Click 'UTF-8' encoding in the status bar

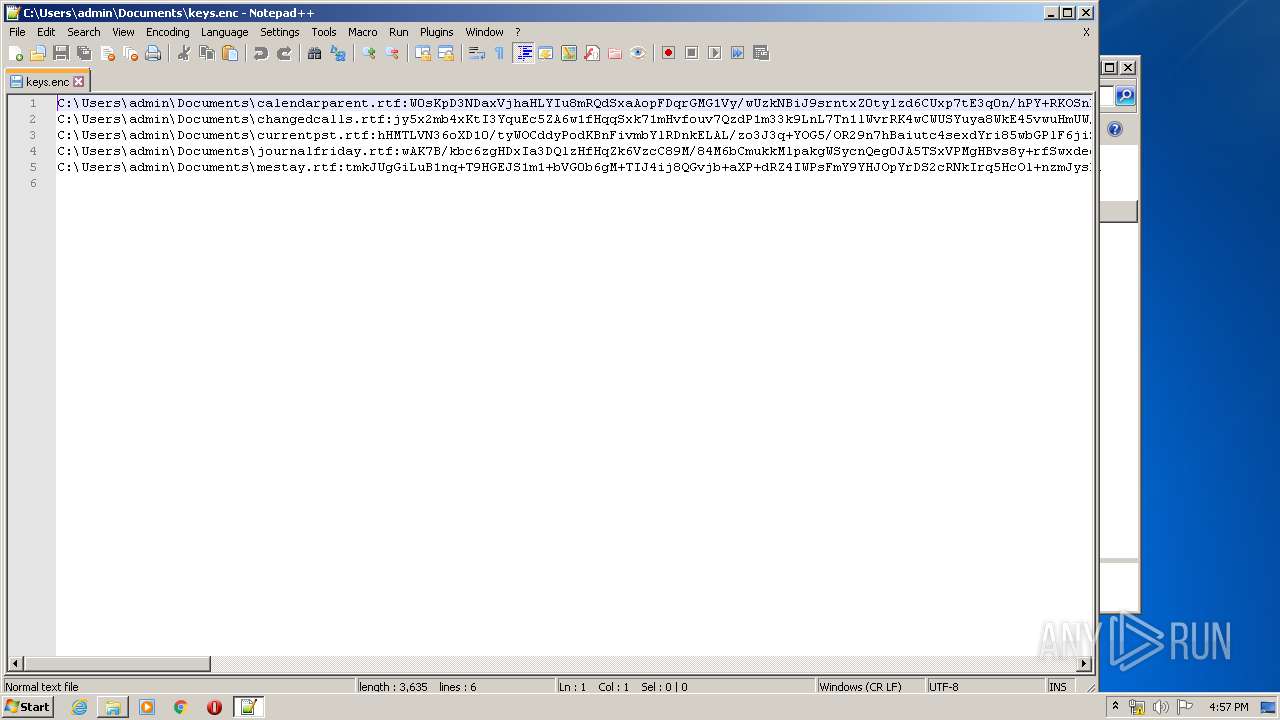(943, 687)
